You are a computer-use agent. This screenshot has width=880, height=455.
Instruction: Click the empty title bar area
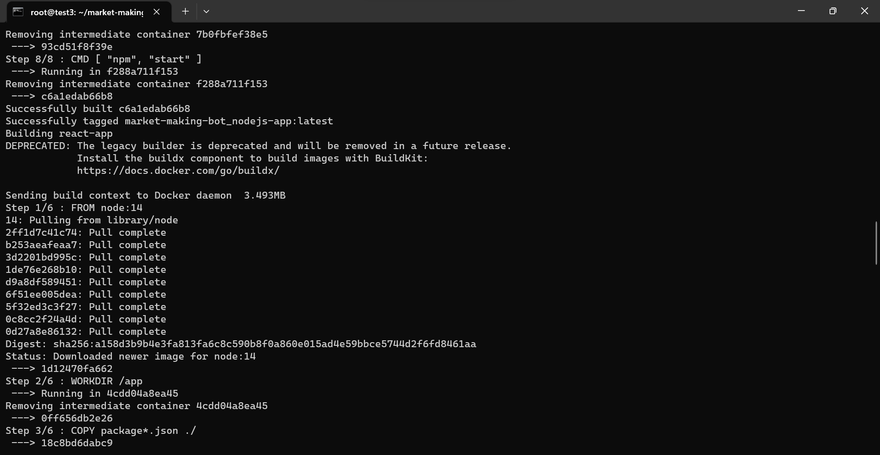point(500,11)
